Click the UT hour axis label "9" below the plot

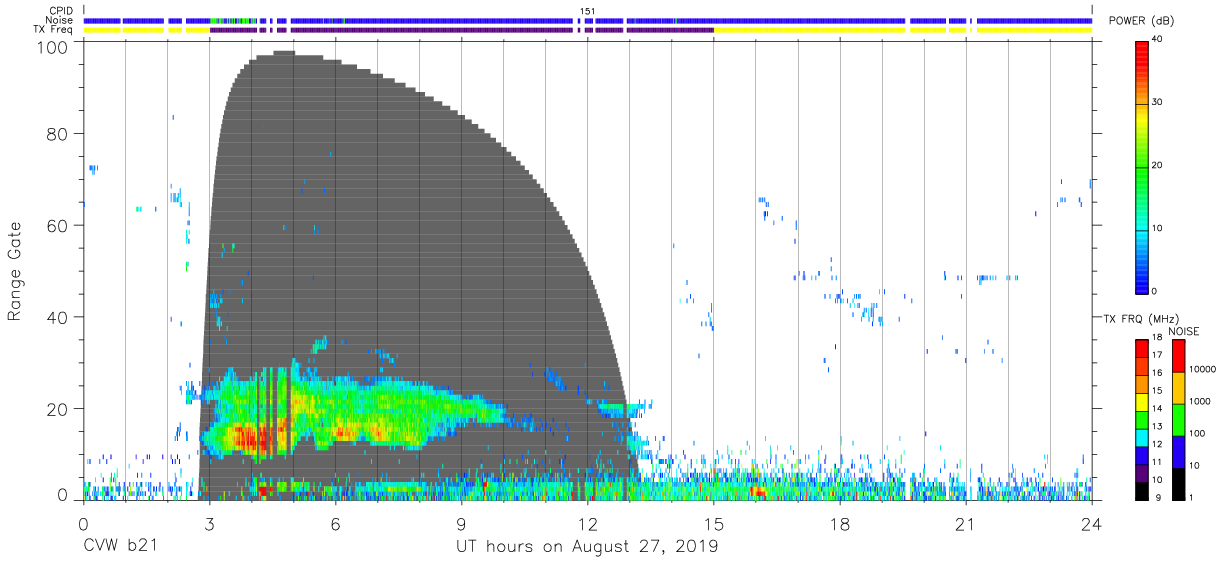coord(461,523)
